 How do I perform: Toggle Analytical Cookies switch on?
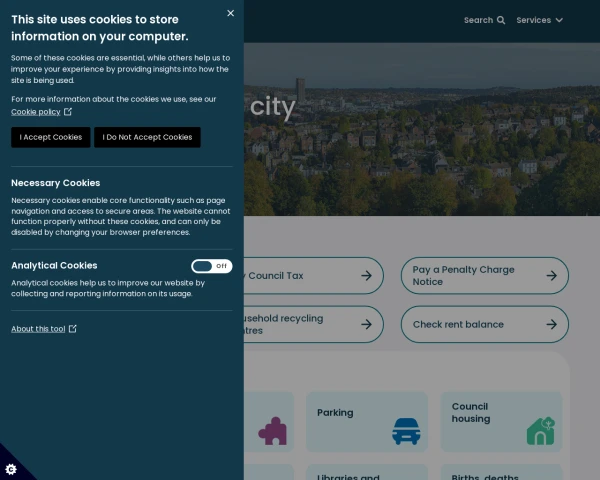[211, 266]
